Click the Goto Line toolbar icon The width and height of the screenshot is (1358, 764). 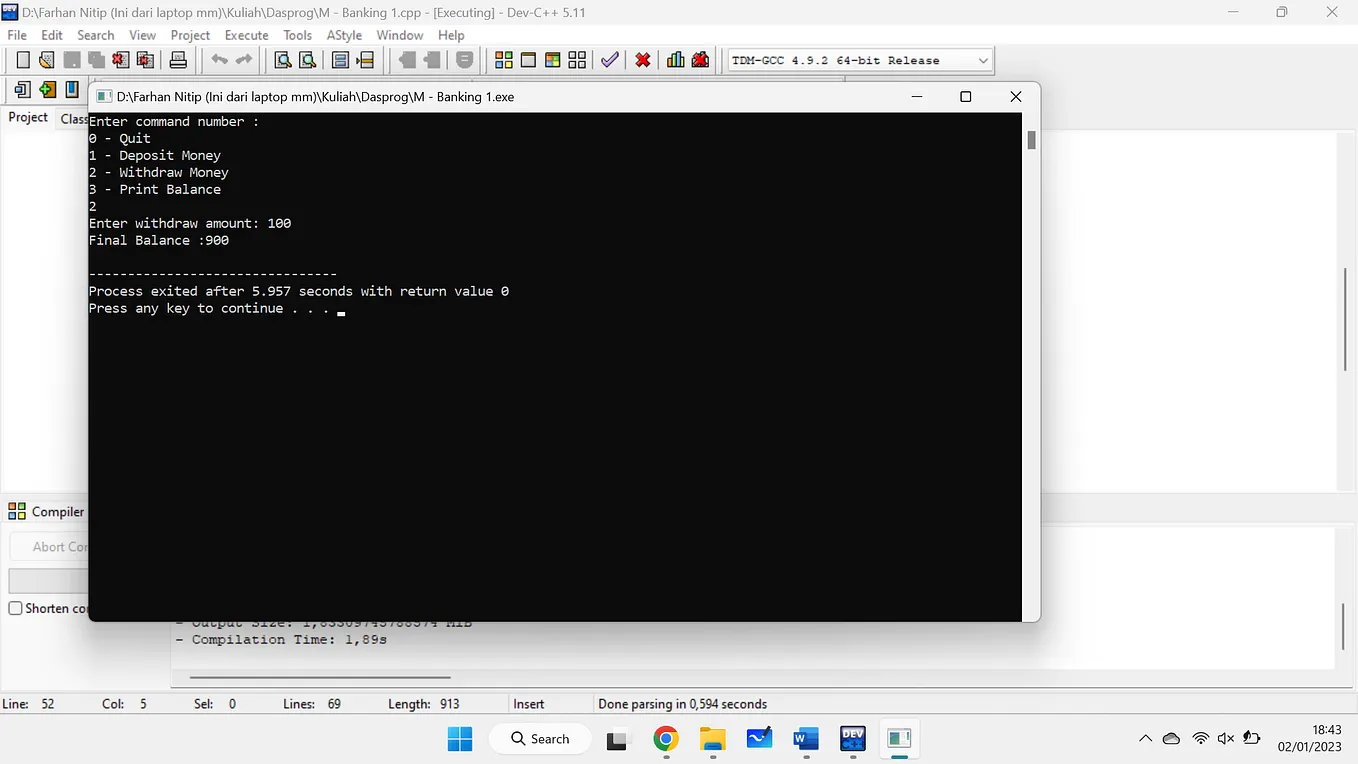pos(365,60)
